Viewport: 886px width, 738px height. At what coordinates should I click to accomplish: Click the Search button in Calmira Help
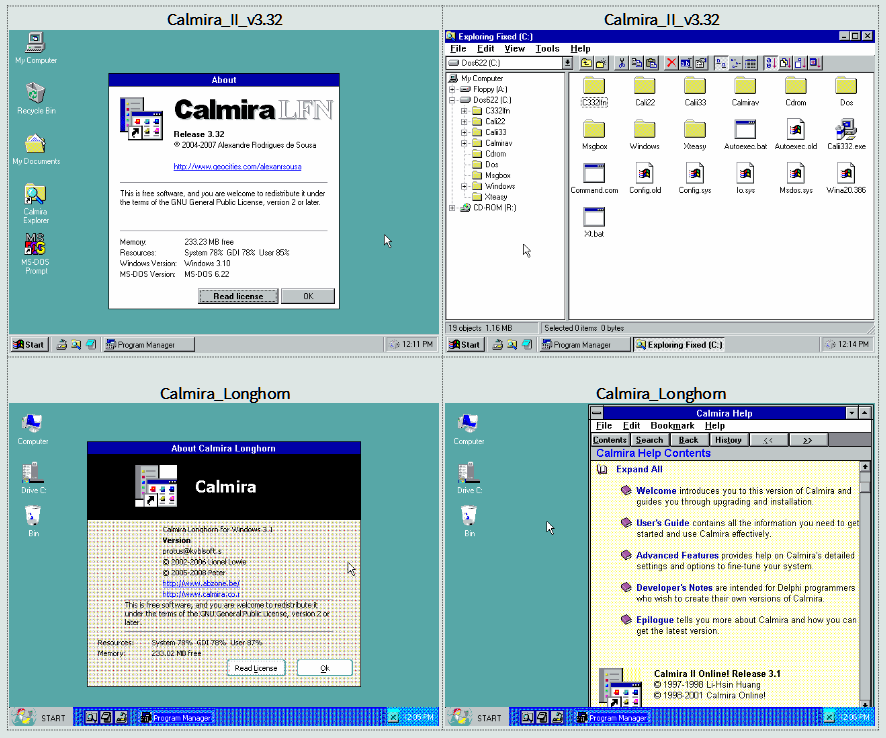(649, 440)
